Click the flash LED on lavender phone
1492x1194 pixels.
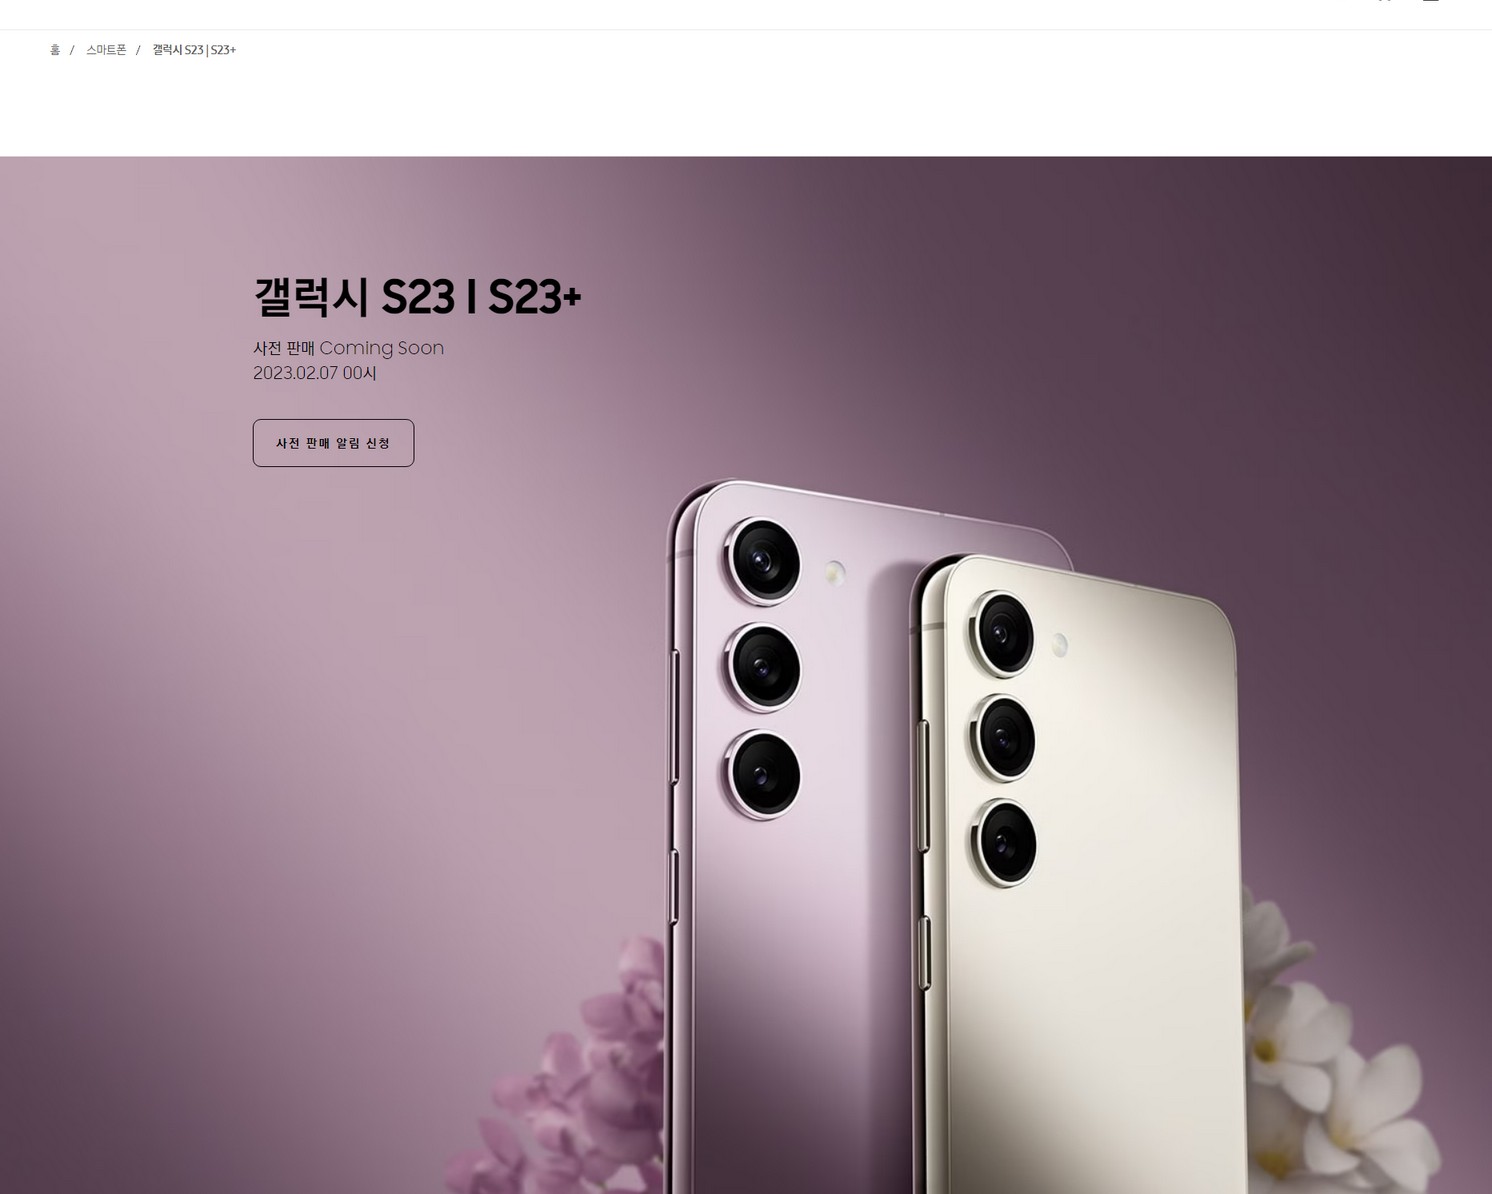pyautogui.click(x=834, y=573)
